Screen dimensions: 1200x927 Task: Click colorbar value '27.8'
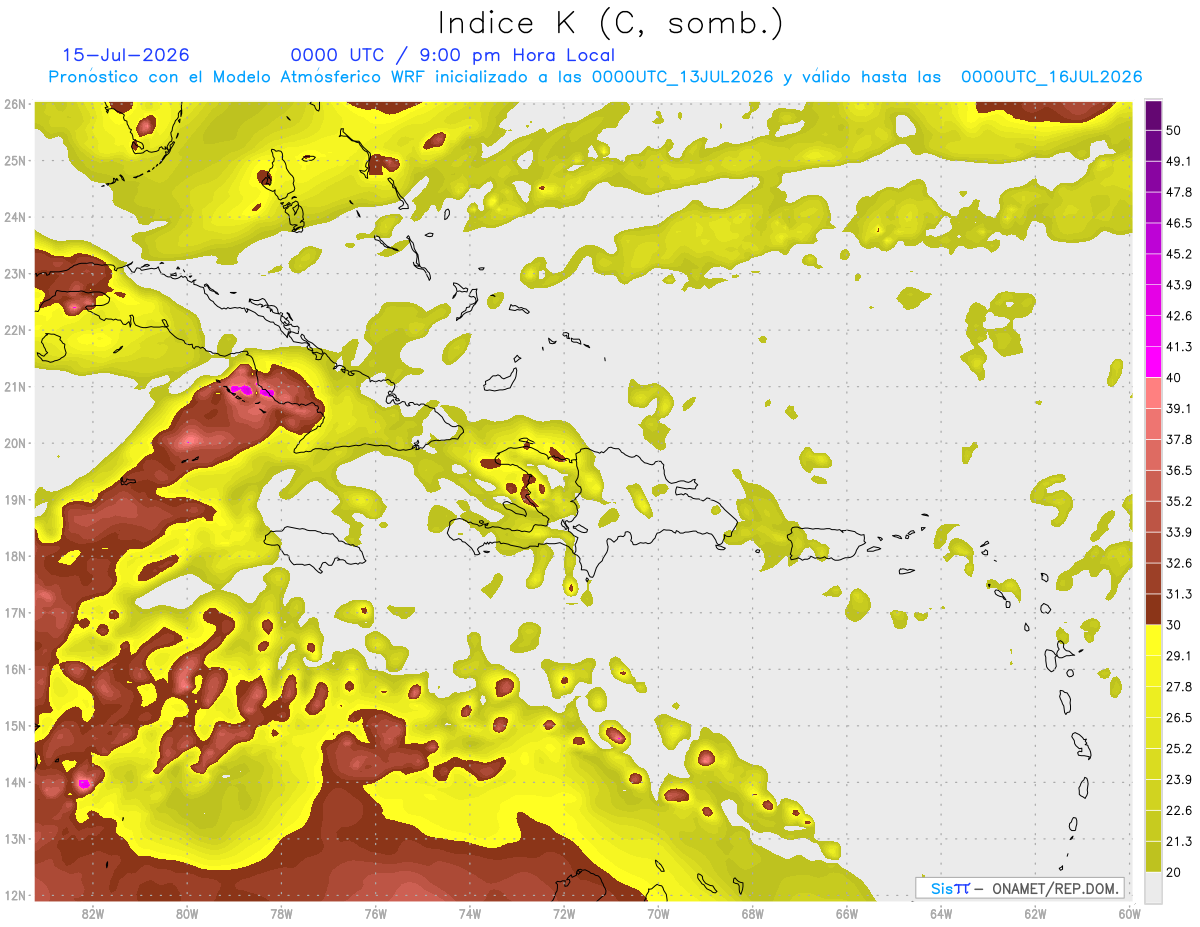click(x=1178, y=687)
